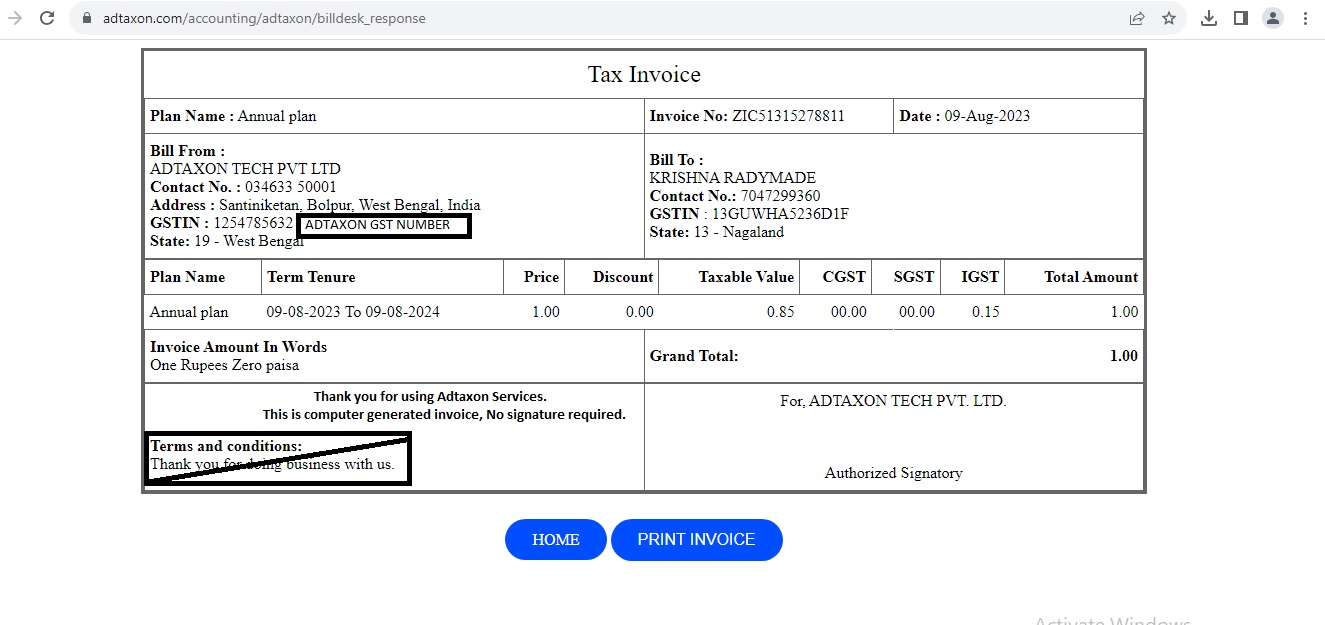Image resolution: width=1325 pixels, height=625 pixels.
Task: Open the Chrome profile avatar
Action: tap(1272, 18)
